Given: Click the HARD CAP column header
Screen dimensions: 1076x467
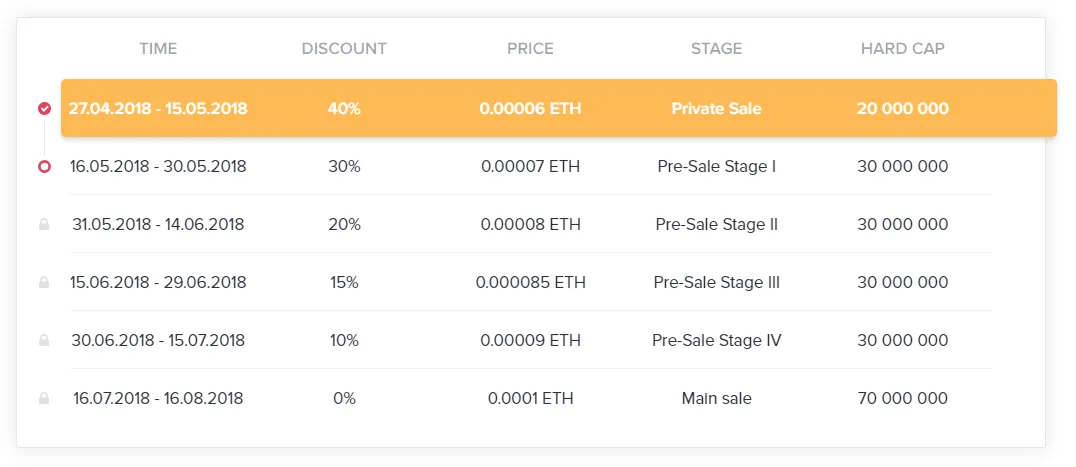Looking at the screenshot, I should coord(903,49).
